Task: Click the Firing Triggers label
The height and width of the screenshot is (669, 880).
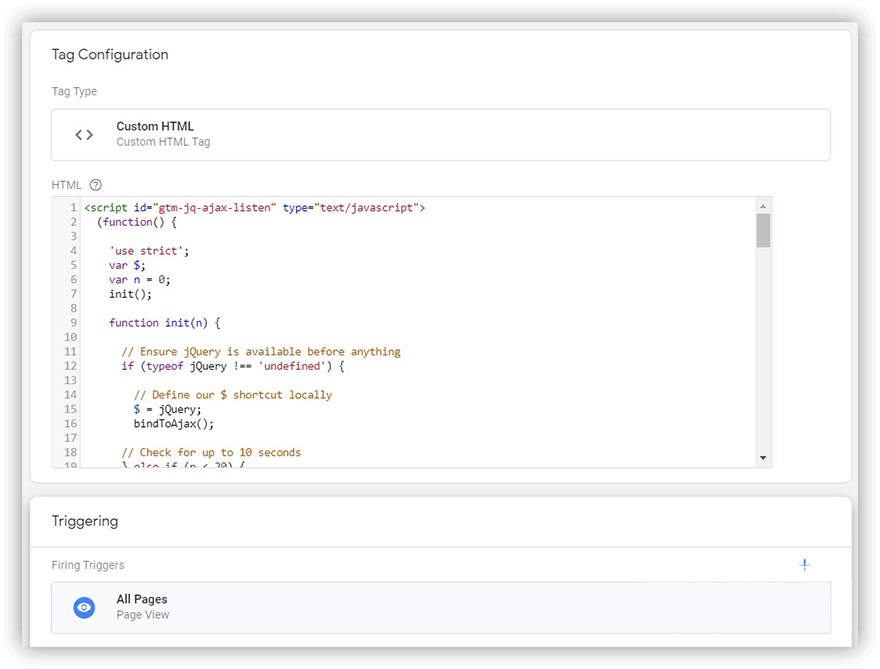Action: (x=88, y=565)
